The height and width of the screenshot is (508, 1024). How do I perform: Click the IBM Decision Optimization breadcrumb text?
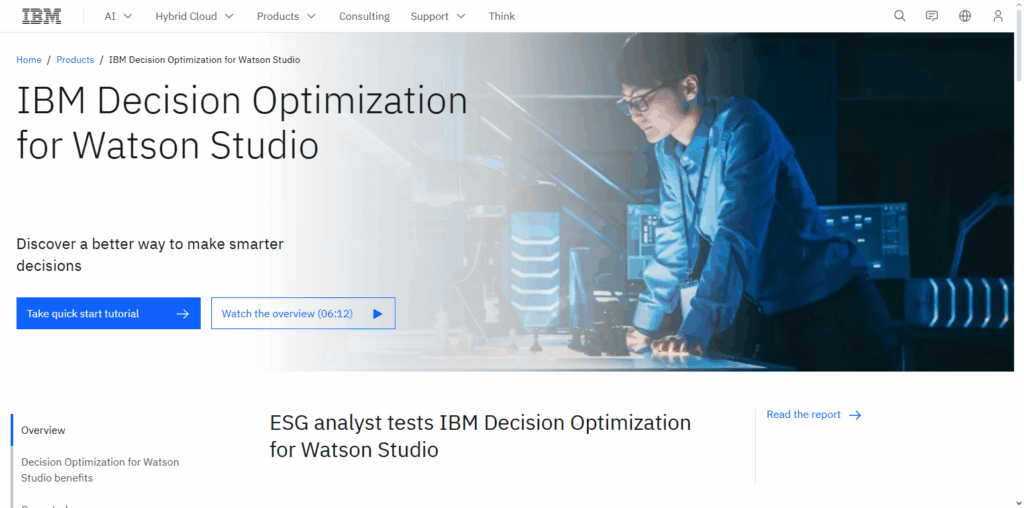[x=204, y=59]
